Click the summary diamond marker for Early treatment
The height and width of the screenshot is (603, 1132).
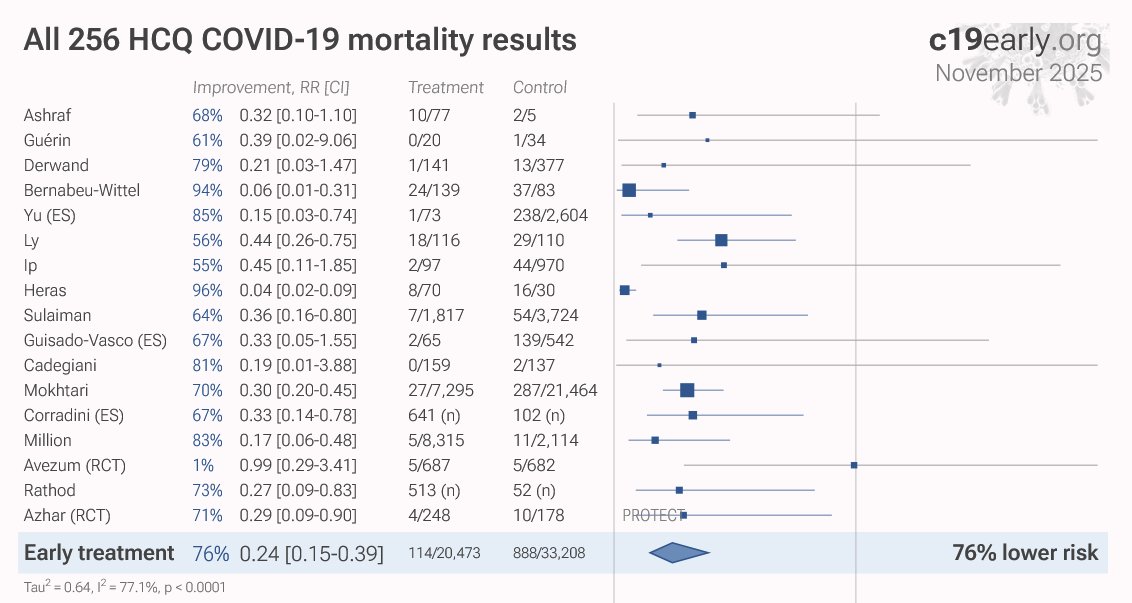coord(679,553)
